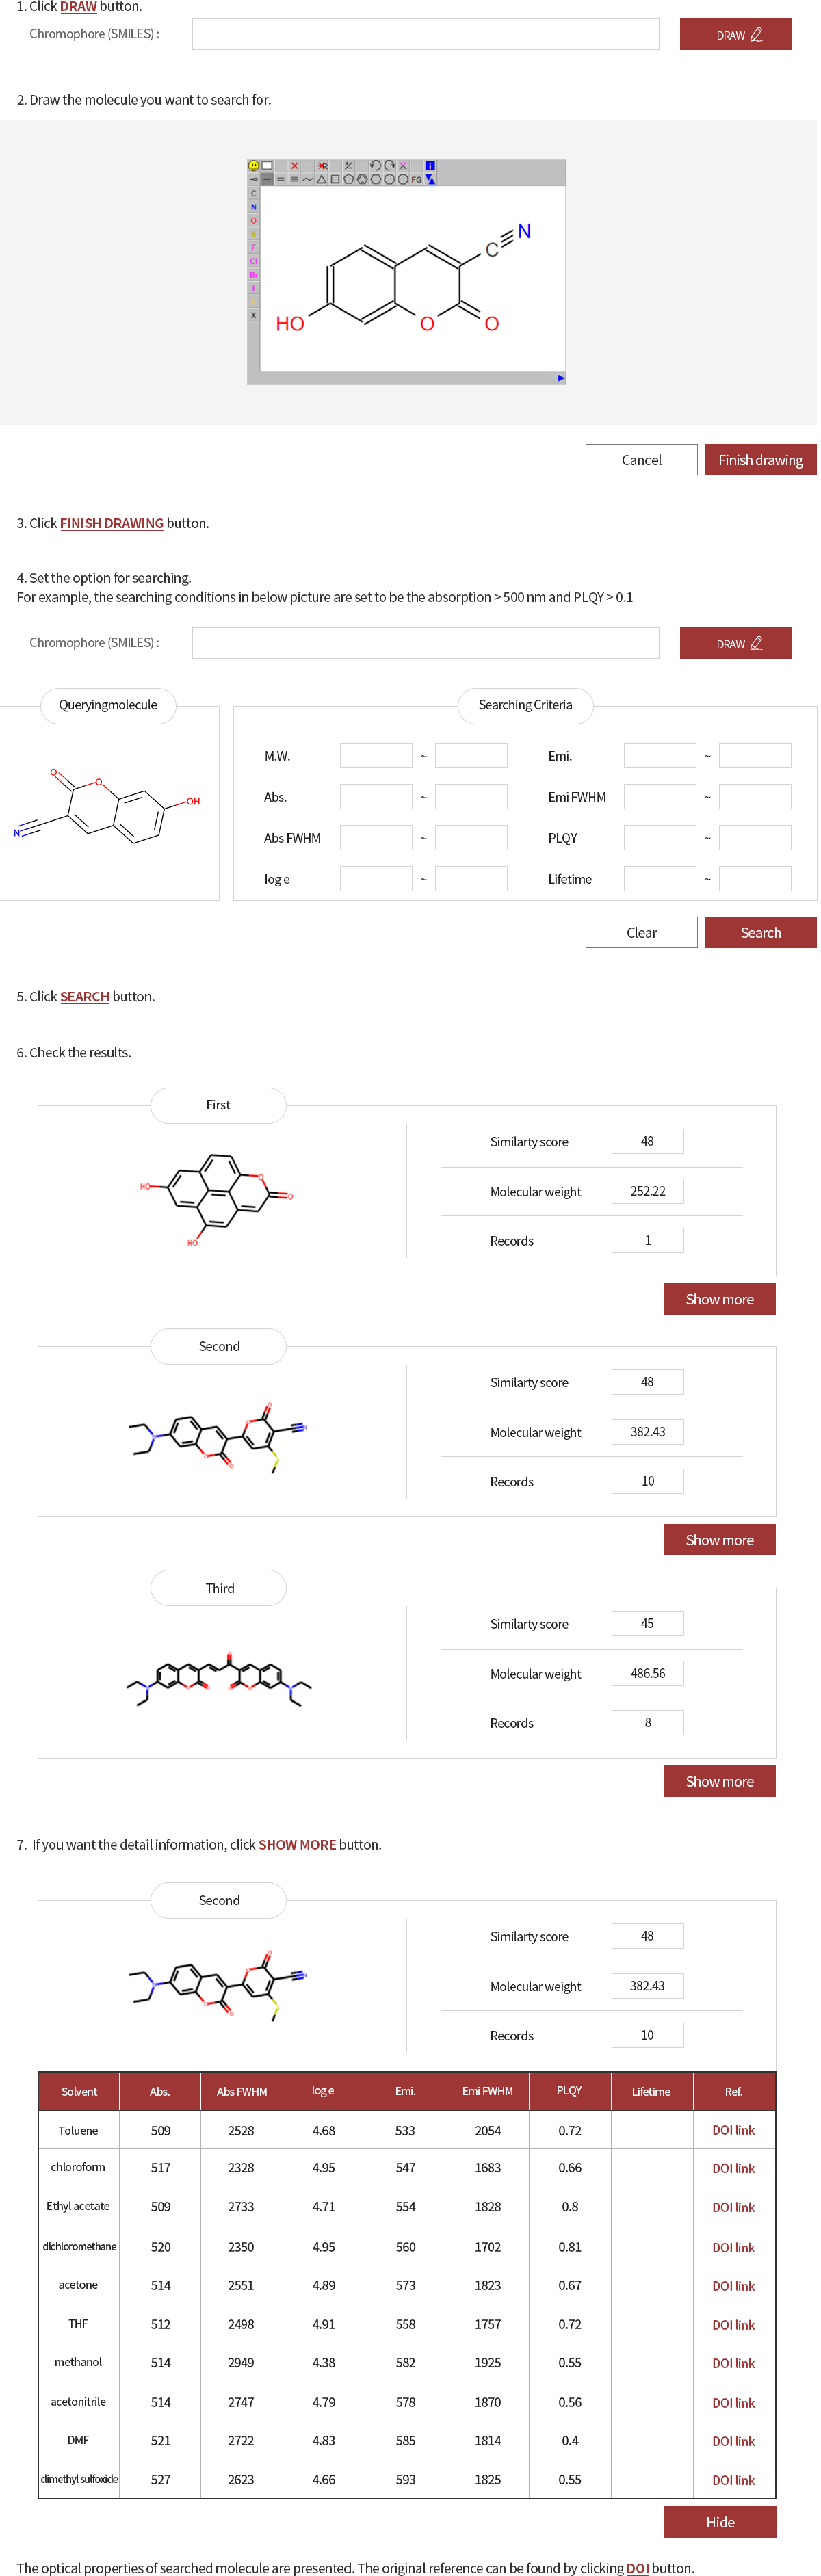Click the top DRAW button
This screenshot has width=821, height=2576.
(735, 35)
